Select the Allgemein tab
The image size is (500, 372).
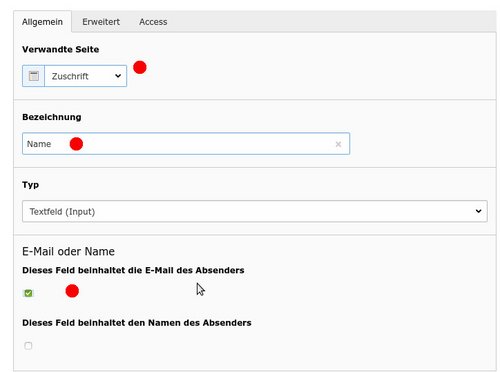click(x=42, y=22)
